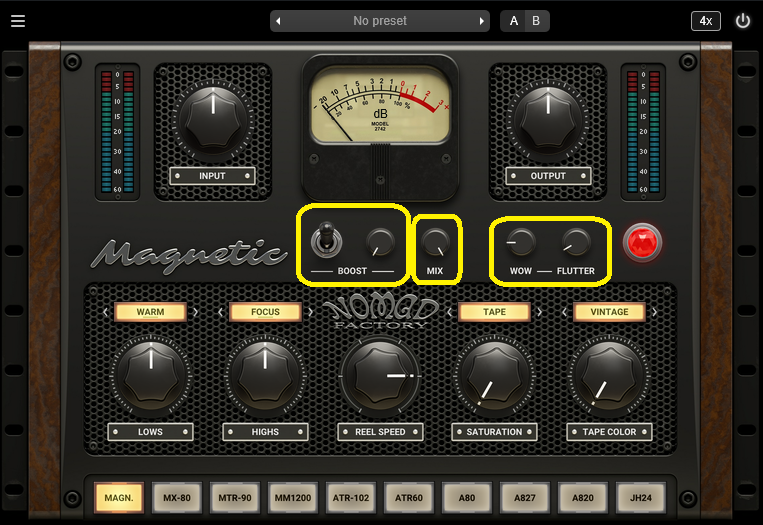Image resolution: width=763 pixels, height=525 pixels.
Task: Click the REEL SPEED knob
Action: pos(380,376)
